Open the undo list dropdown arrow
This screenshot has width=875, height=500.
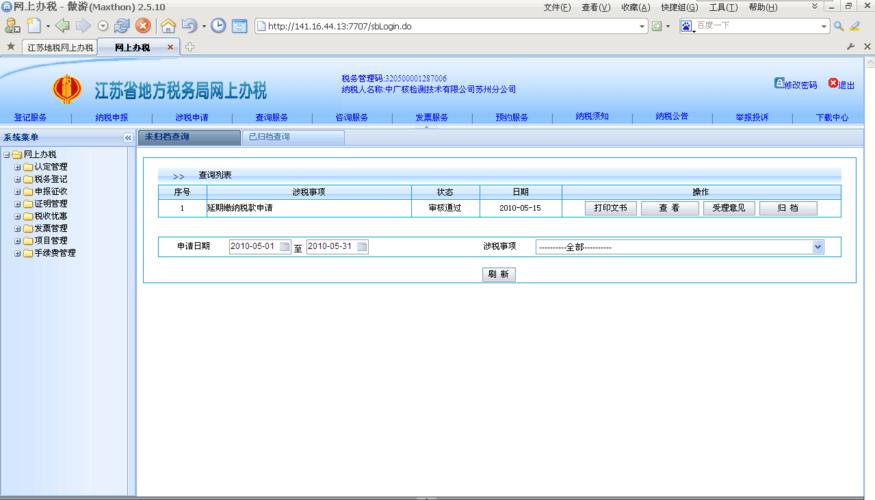coord(204,26)
